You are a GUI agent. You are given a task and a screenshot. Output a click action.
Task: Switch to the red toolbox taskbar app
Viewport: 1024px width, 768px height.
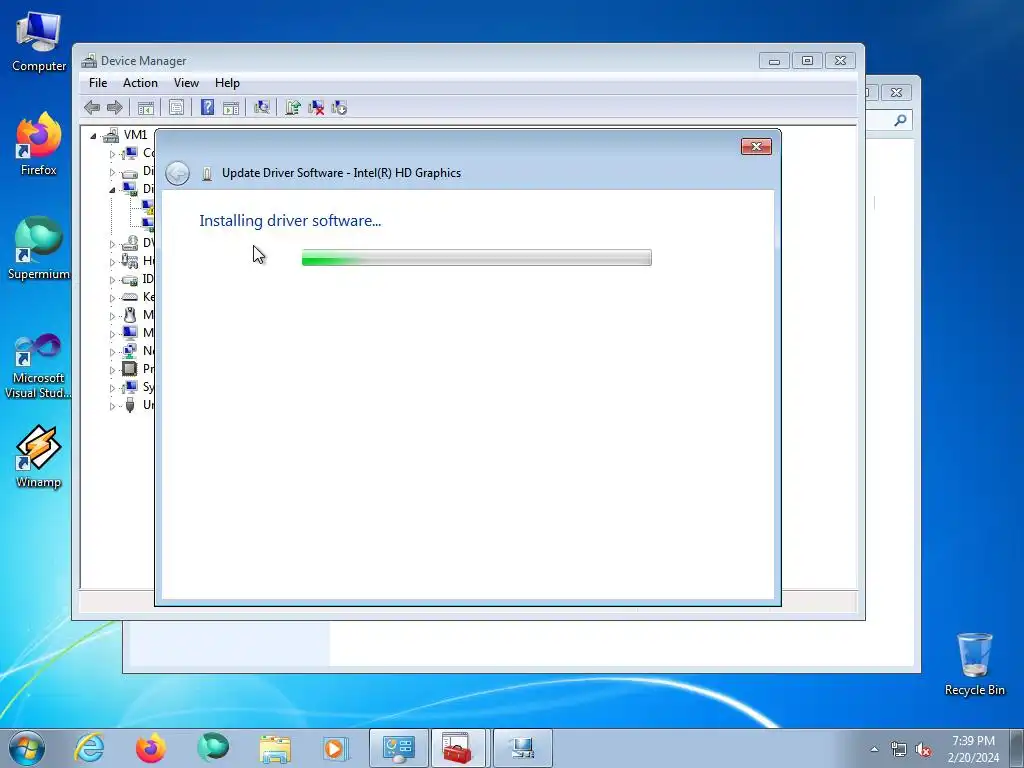(458, 748)
